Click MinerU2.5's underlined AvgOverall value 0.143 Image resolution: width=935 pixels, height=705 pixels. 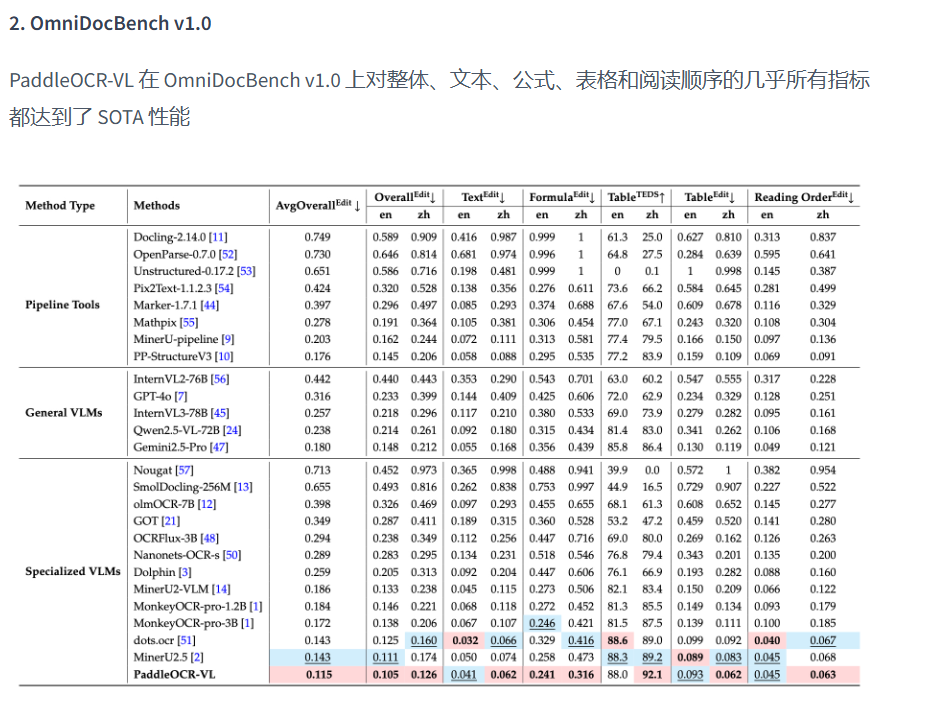coord(318,657)
